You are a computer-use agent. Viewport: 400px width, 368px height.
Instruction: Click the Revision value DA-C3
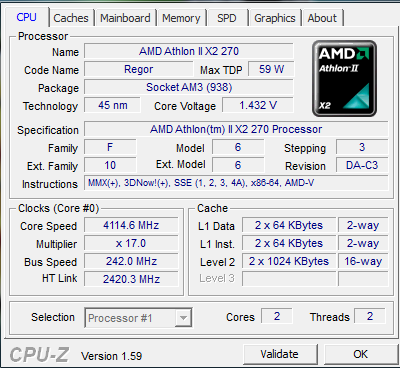click(362, 165)
